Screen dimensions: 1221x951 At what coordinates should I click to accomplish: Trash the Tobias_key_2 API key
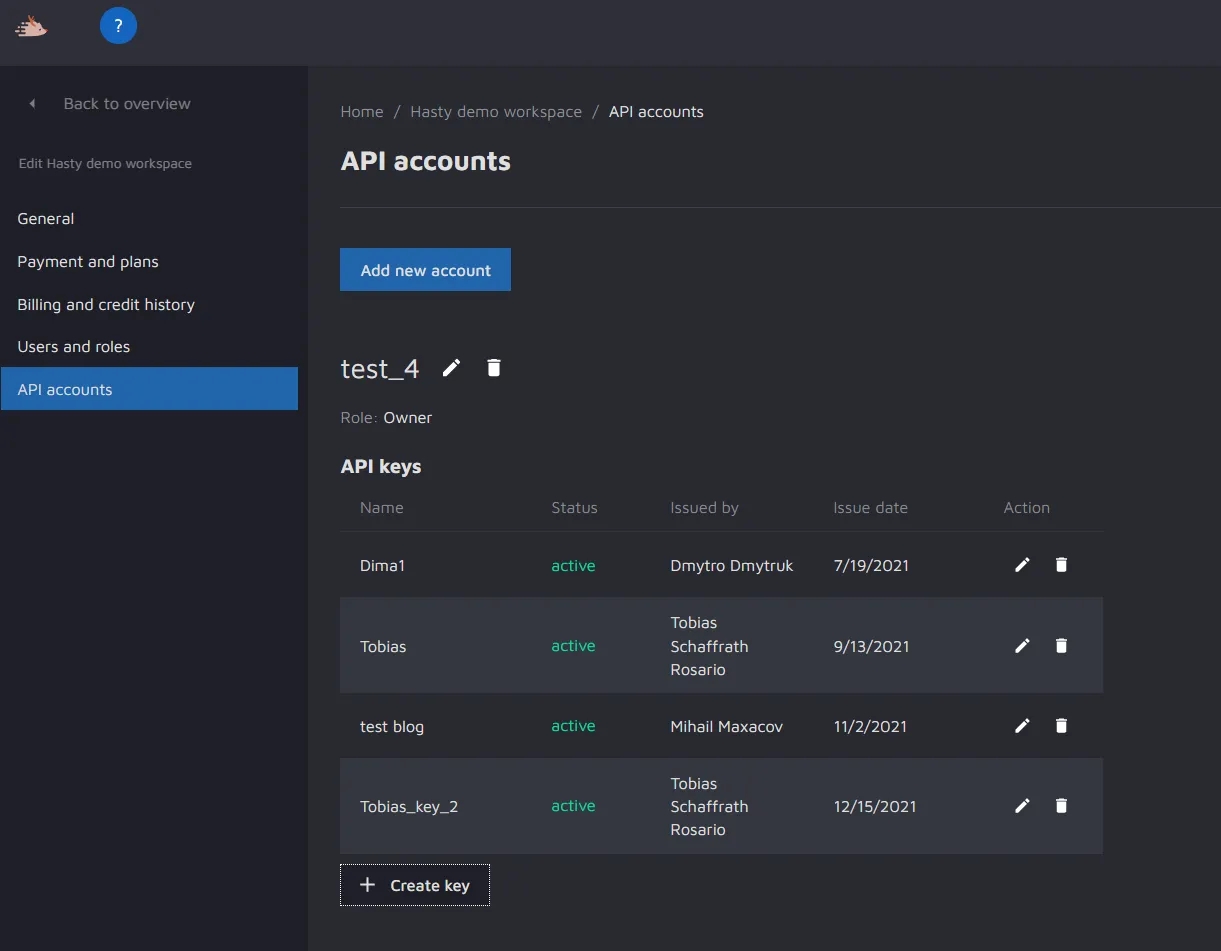click(x=1061, y=806)
